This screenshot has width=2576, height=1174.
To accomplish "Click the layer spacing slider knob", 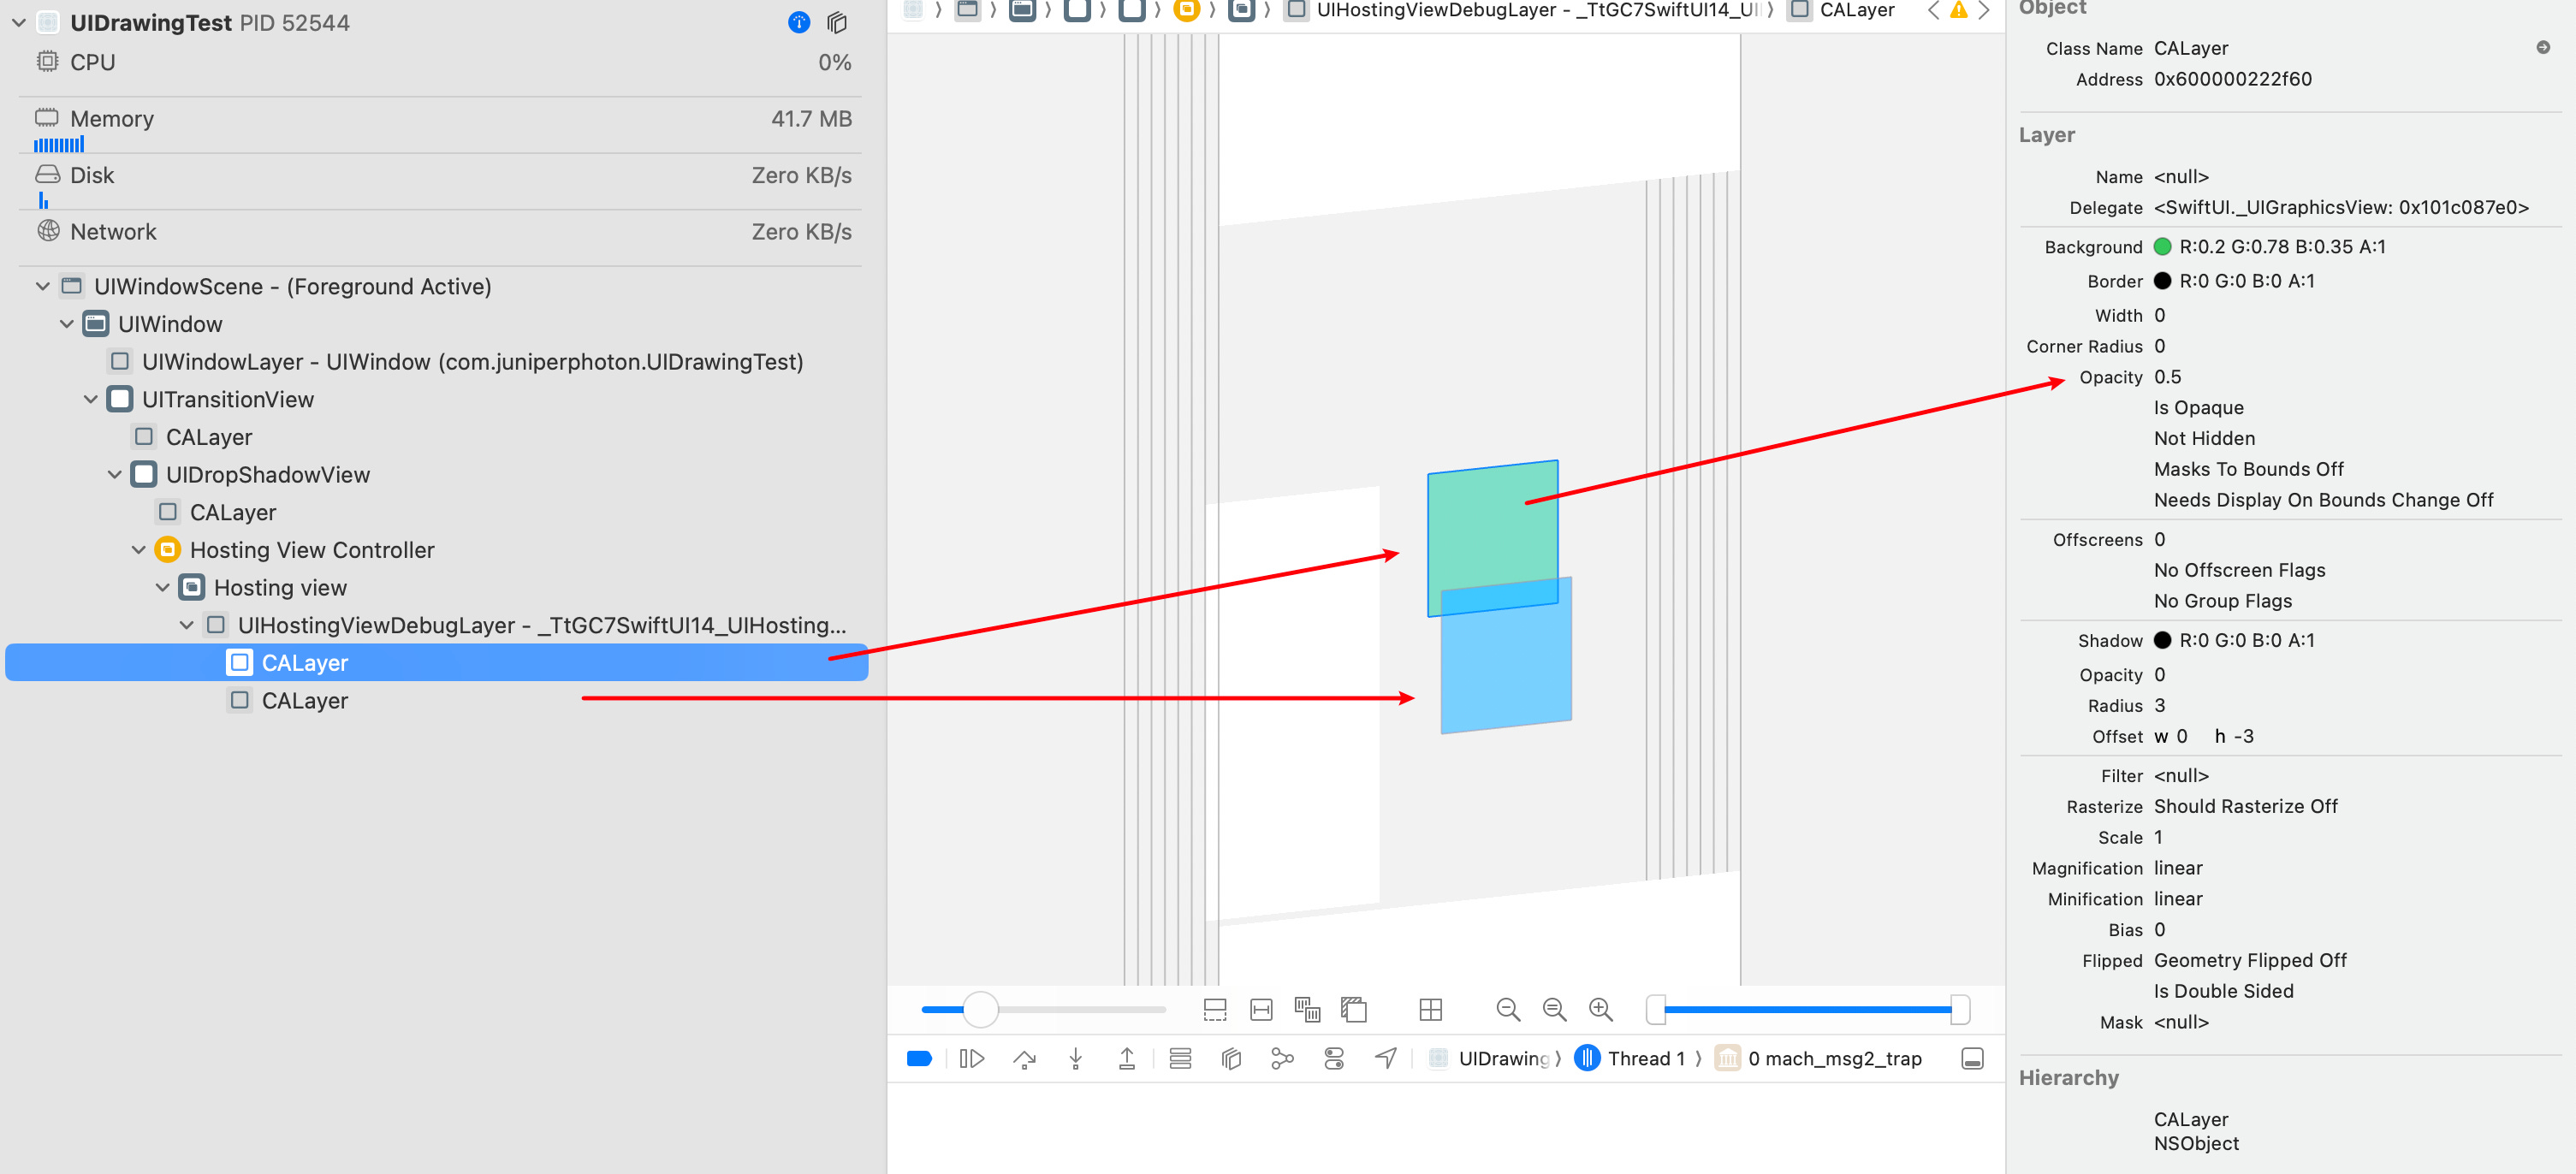I will 980,1009.
